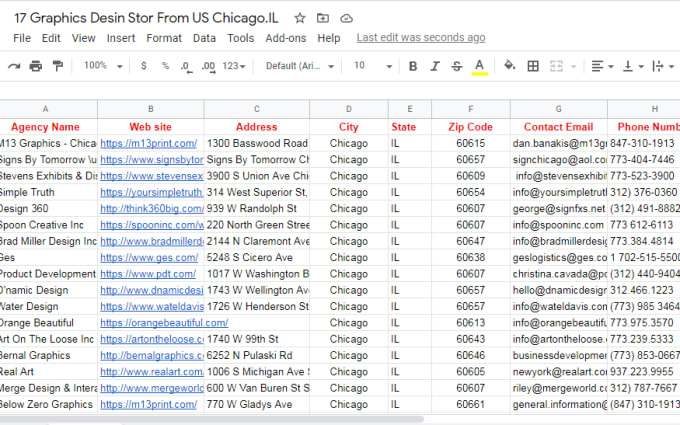
Task: Check the cloud save status icon
Action: (x=346, y=18)
